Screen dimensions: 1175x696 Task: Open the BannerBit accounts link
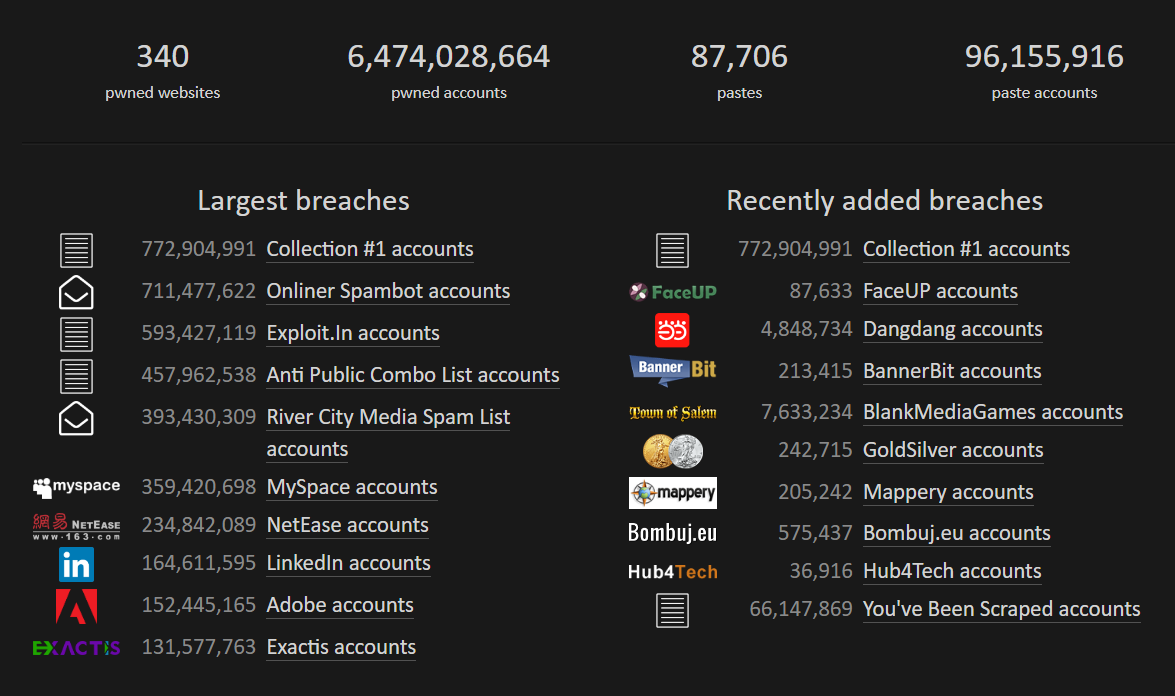tap(952, 371)
